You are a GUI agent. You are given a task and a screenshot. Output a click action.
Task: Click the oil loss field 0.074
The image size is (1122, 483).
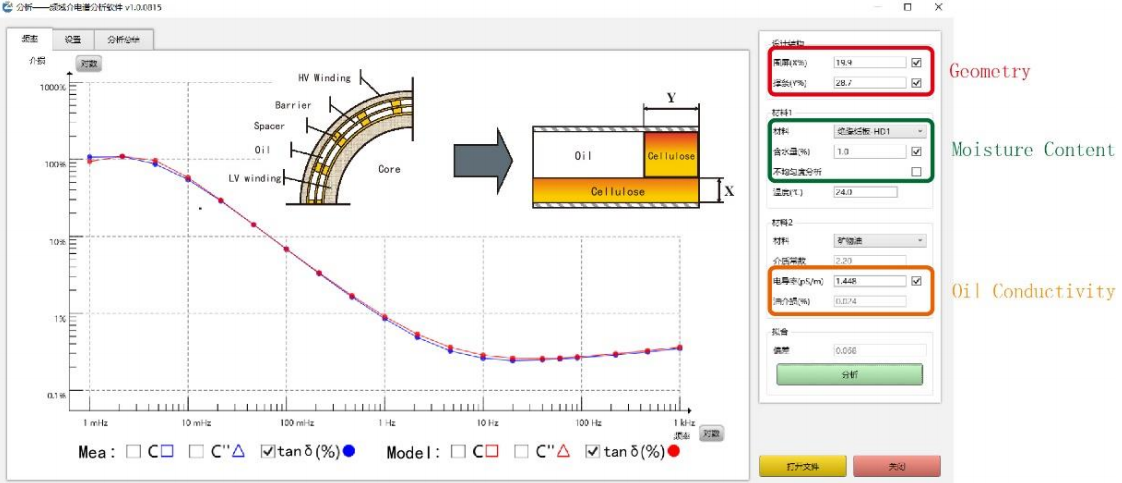point(870,301)
